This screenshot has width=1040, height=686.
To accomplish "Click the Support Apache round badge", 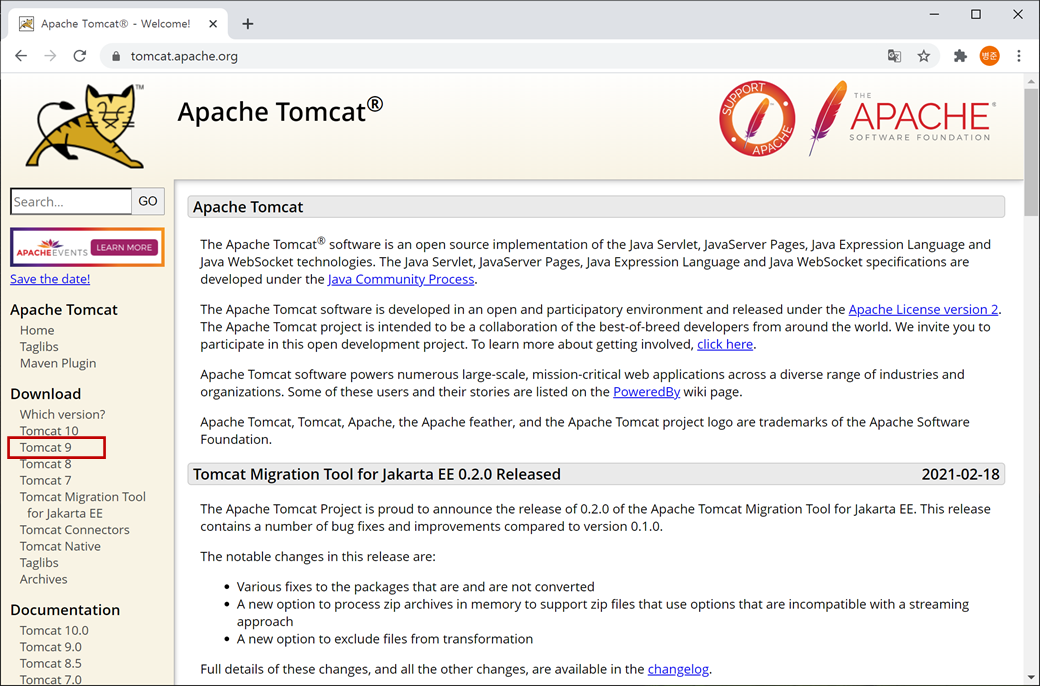I will pos(757,119).
